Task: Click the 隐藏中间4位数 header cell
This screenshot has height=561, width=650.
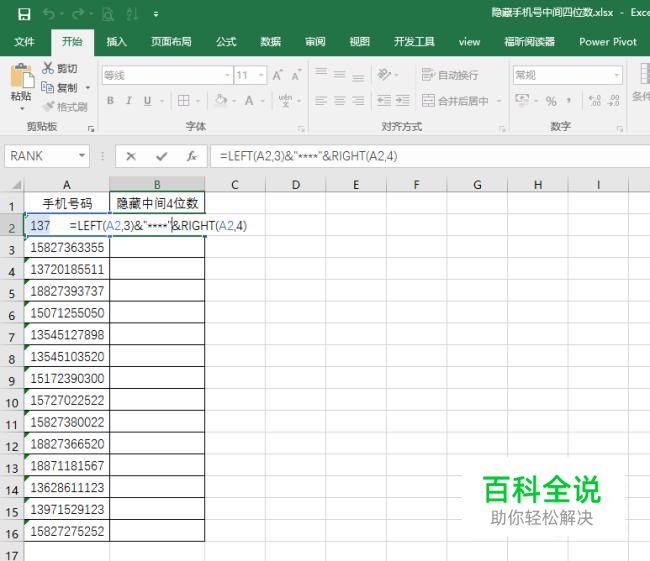Action: coord(157,203)
